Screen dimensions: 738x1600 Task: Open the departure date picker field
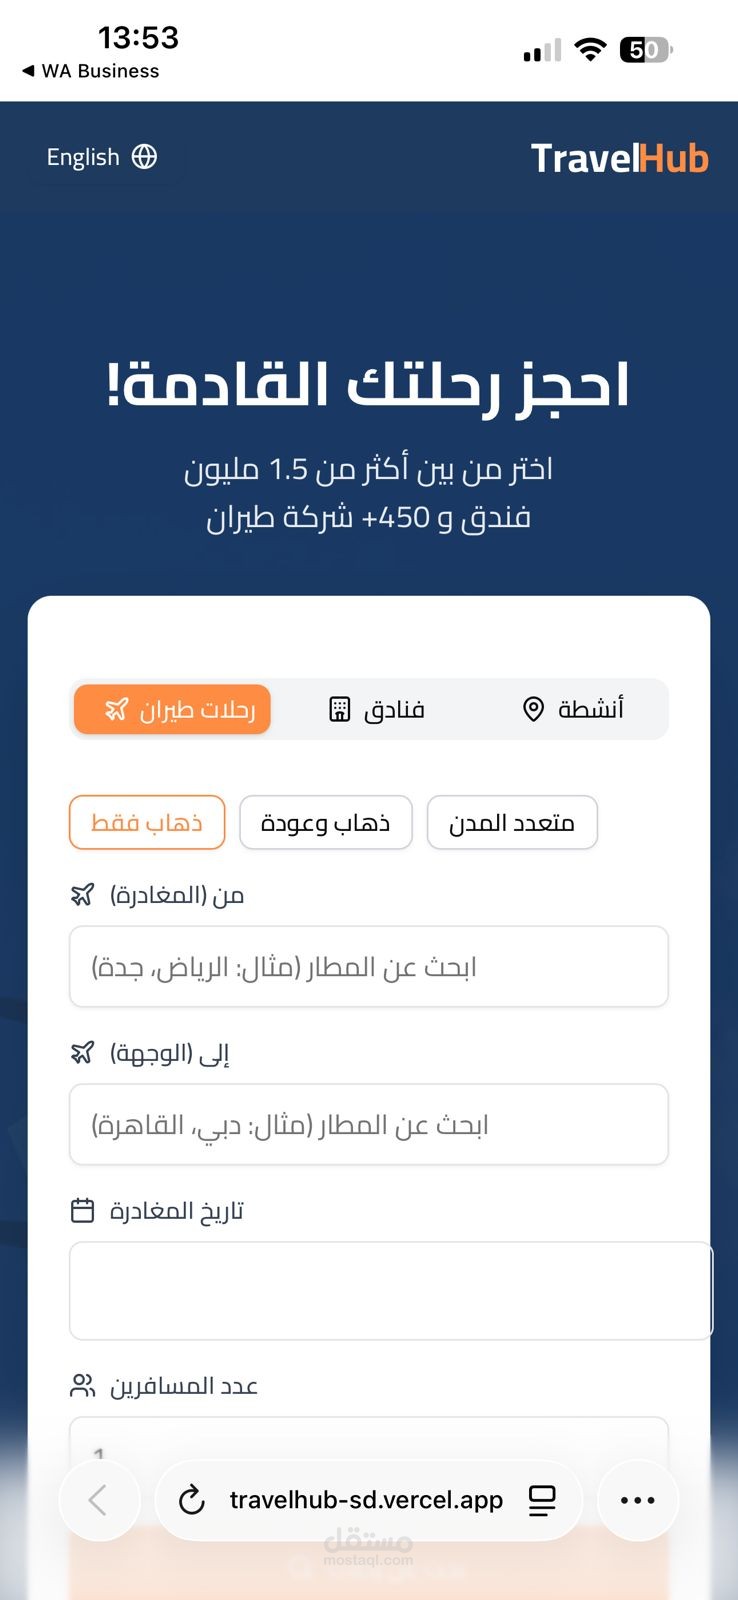click(x=390, y=1290)
